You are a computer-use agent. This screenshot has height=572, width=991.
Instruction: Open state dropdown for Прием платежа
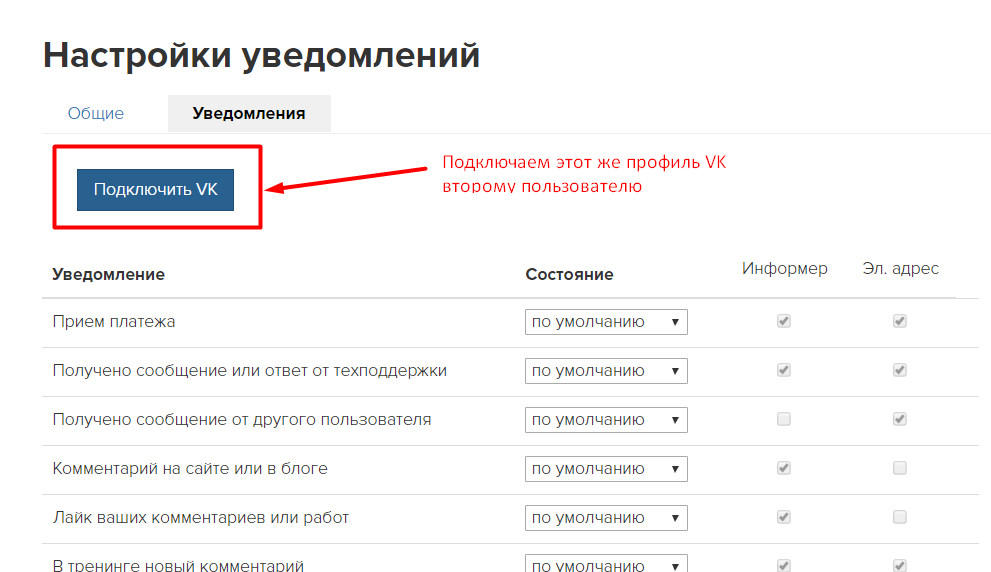pyautogui.click(x=606, y=322)
